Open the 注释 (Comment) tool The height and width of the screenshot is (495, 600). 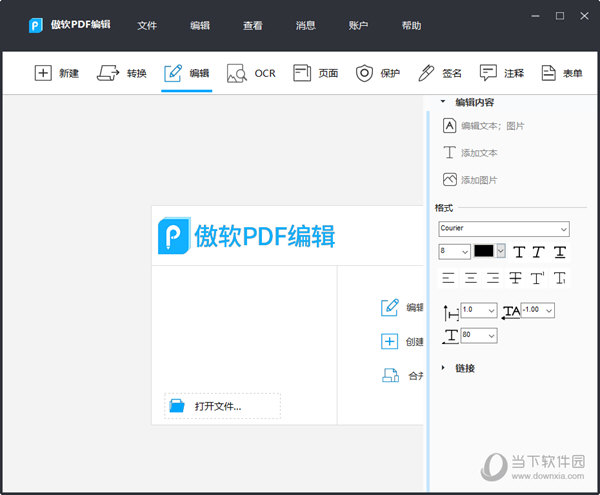tap(502, 73)
